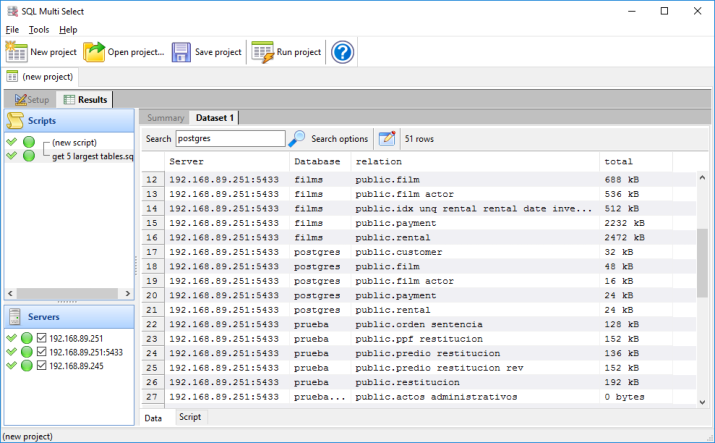
Task: Click the Save project floppy disk icon
Action: pos(181,52)
